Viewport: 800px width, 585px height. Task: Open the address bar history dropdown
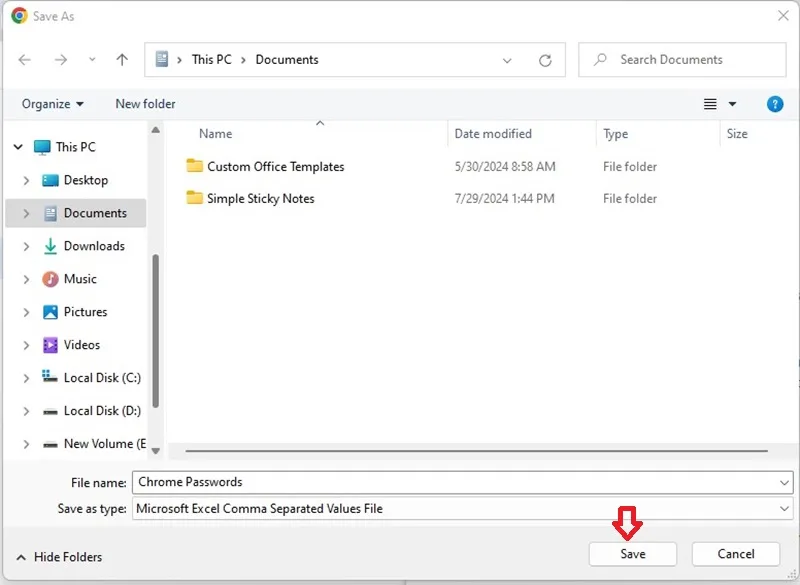507,60
